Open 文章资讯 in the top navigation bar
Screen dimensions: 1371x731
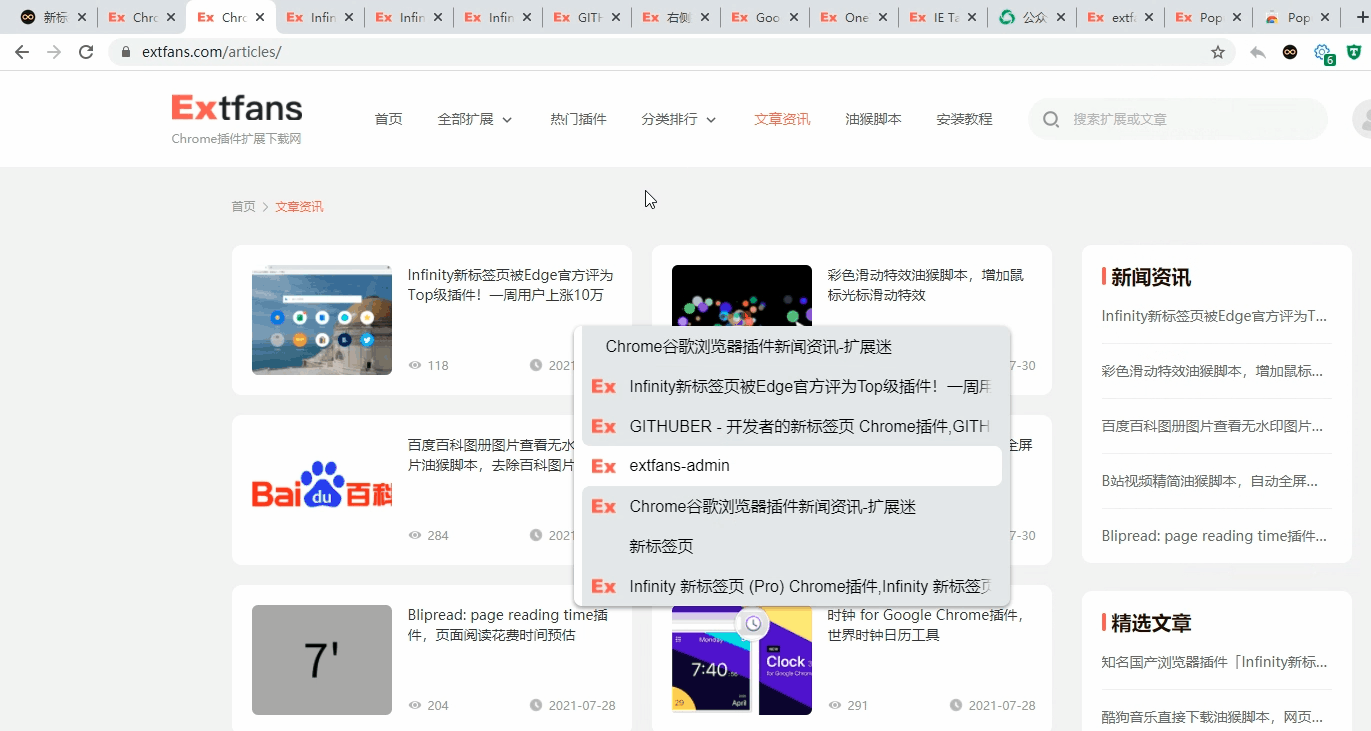pos(782,119)
